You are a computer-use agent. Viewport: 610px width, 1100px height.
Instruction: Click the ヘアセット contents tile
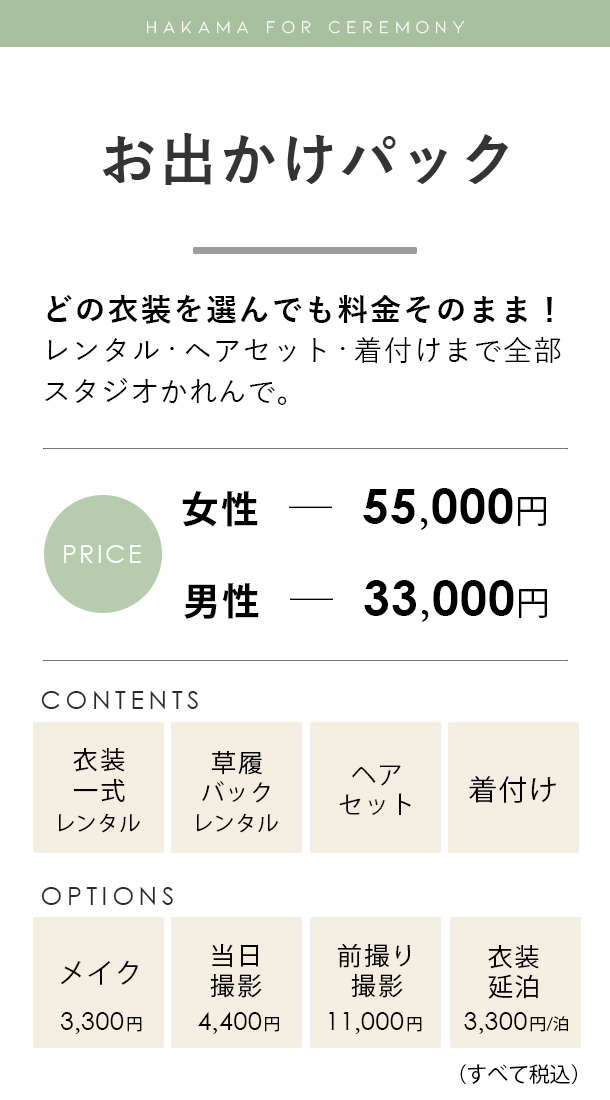click(x=375, y=787)
